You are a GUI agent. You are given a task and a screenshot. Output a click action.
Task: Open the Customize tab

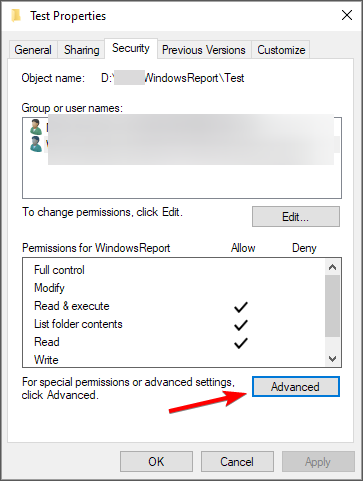tap(281, 50)
